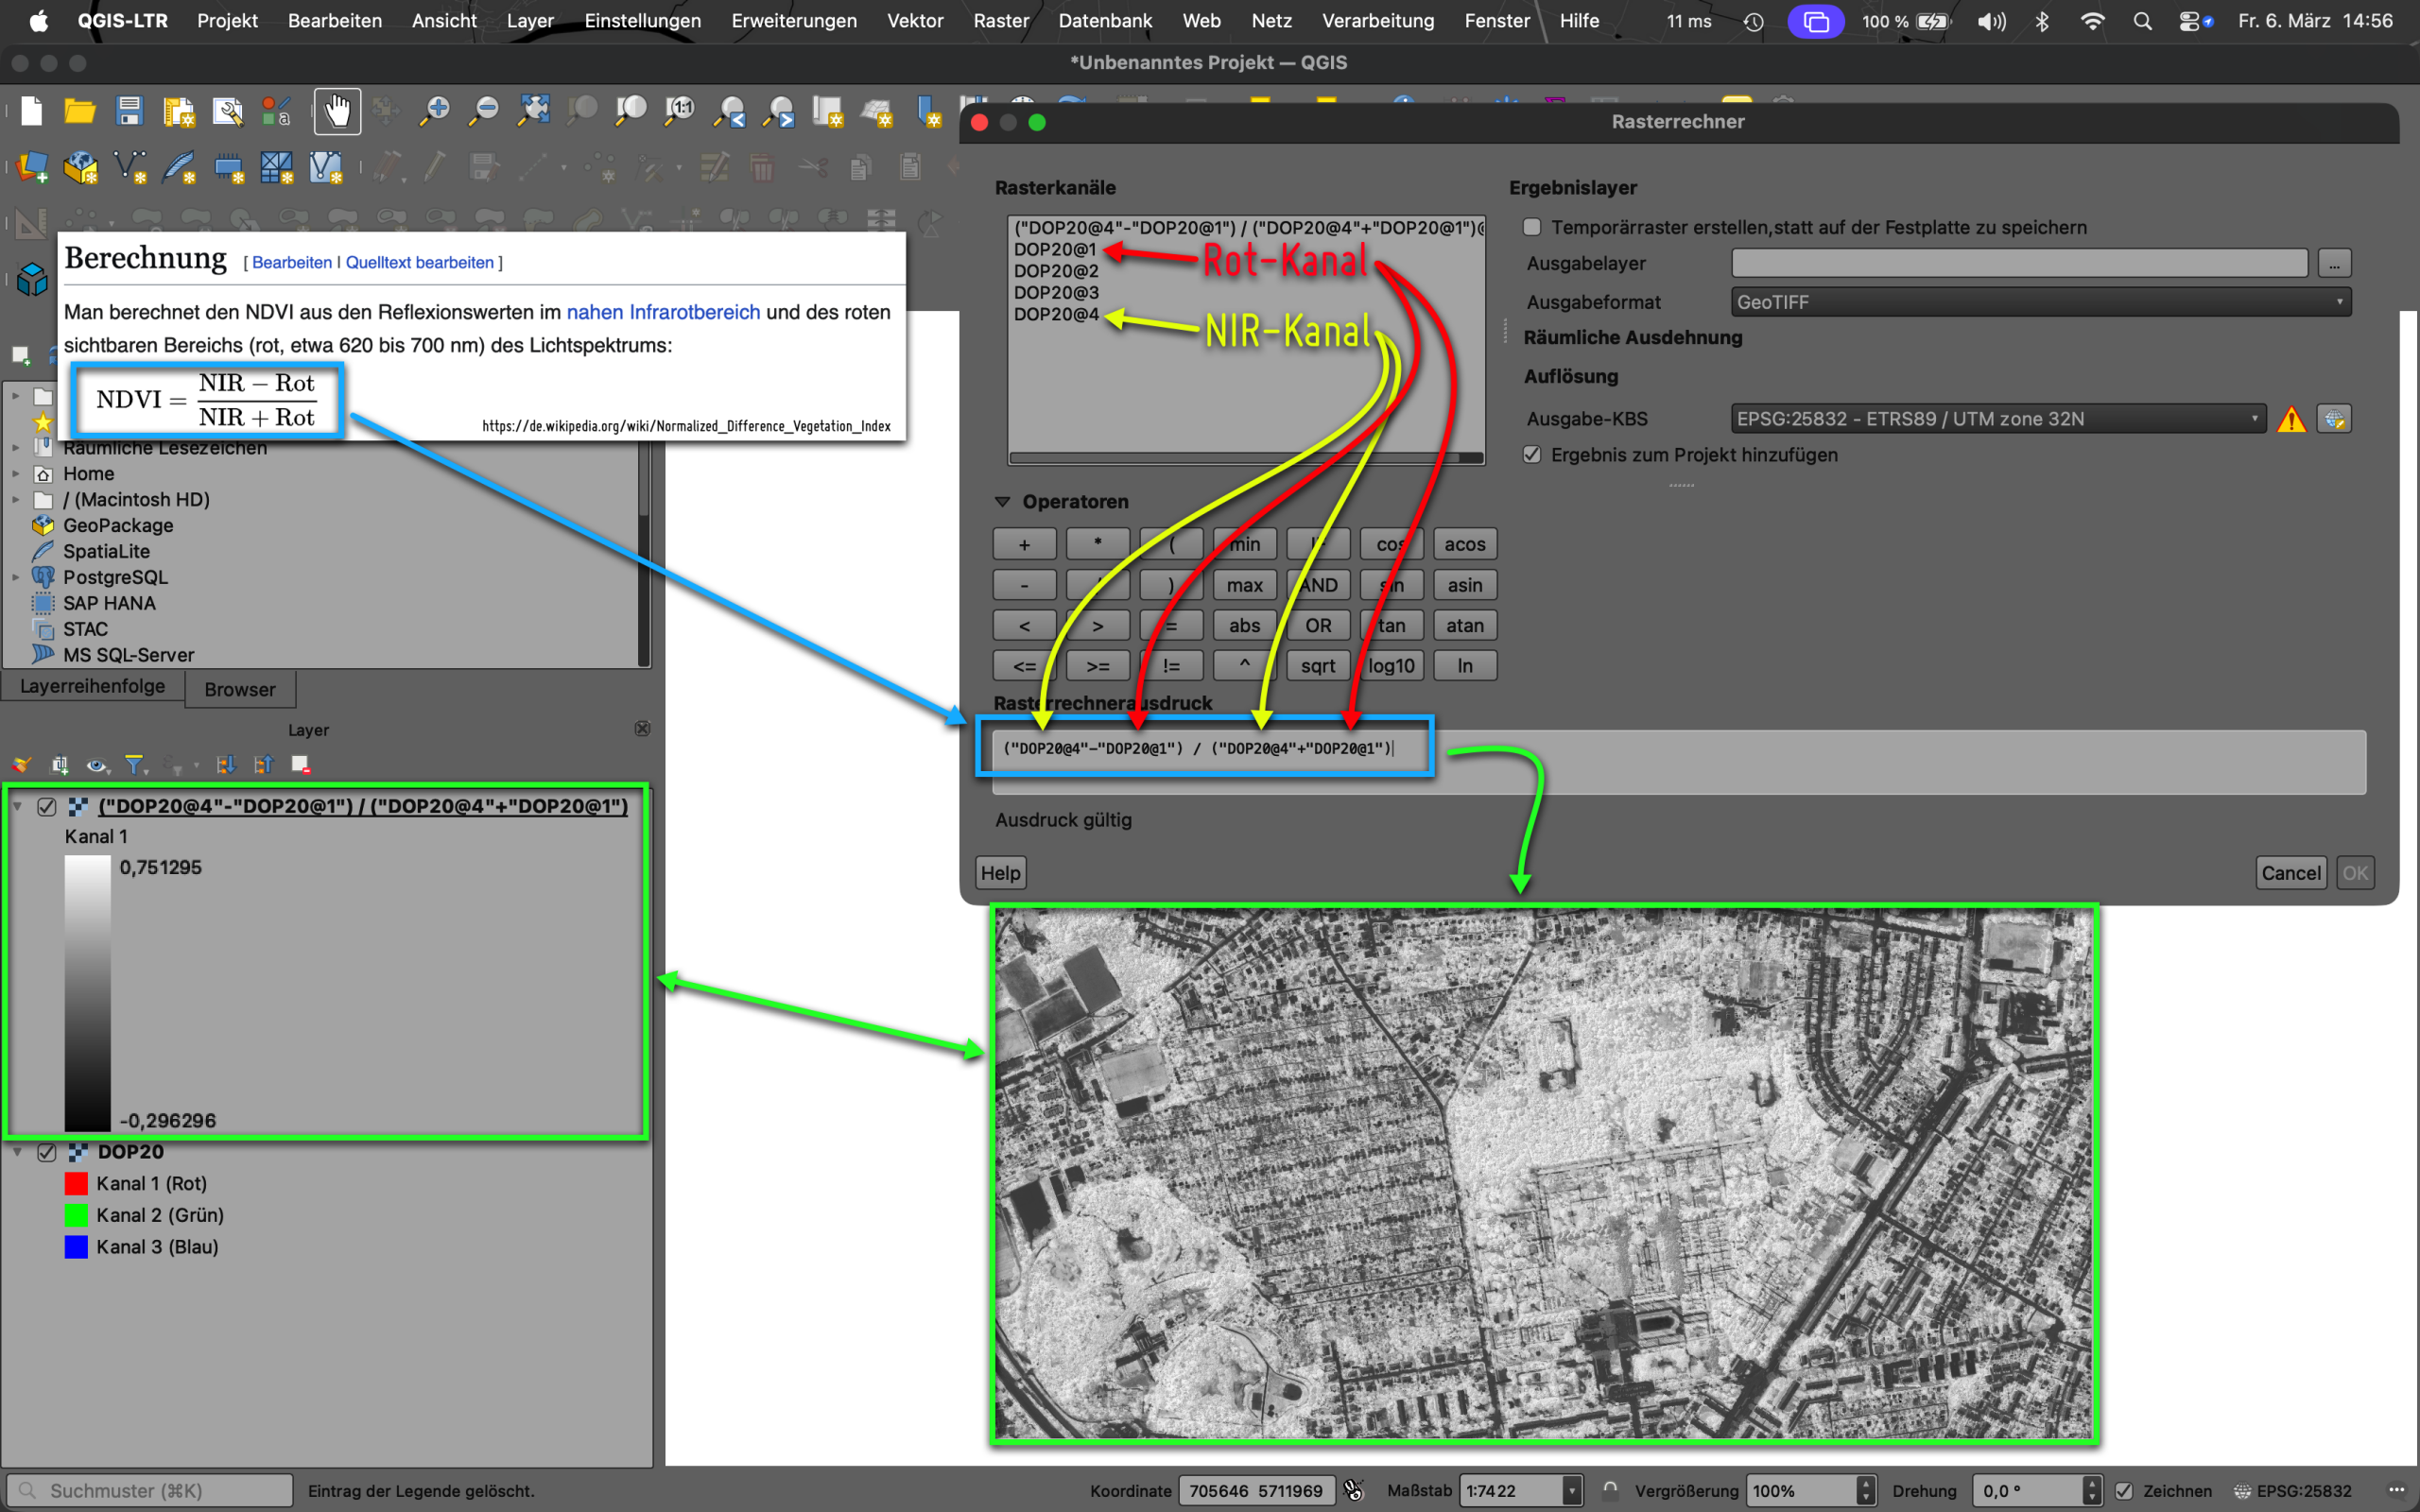2420x1512 pixels.
Task: Click the filter legend icon in Layer panel
Action: pyautogui.click(x=134, y=765)
